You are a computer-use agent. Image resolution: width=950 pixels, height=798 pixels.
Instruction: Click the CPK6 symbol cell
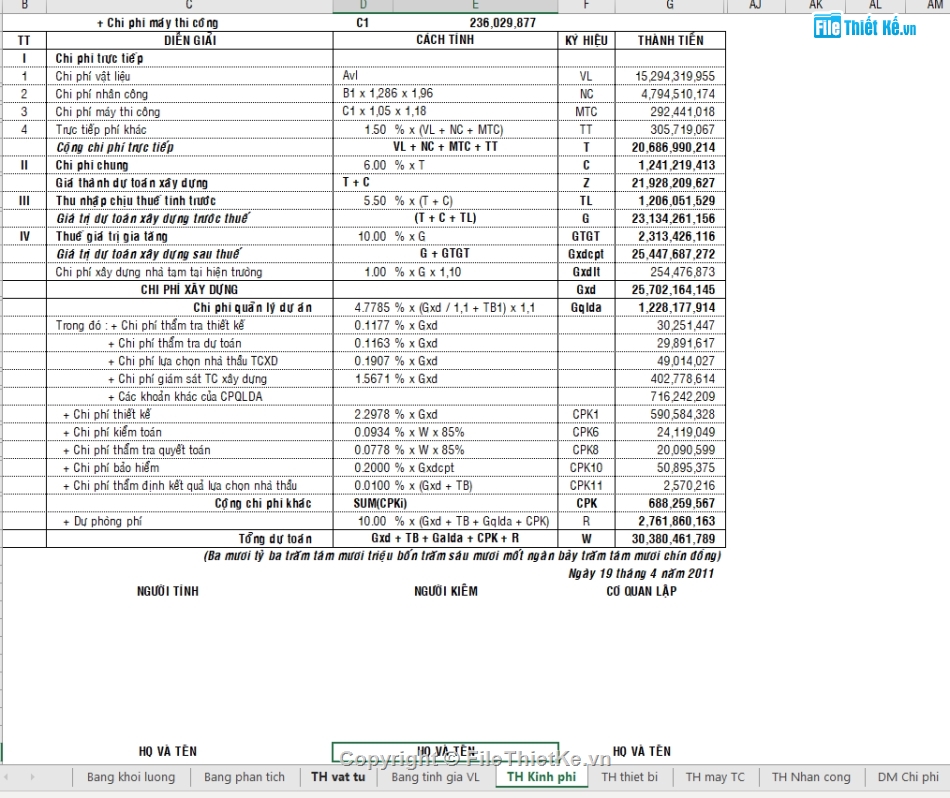[x=586, y=432]
